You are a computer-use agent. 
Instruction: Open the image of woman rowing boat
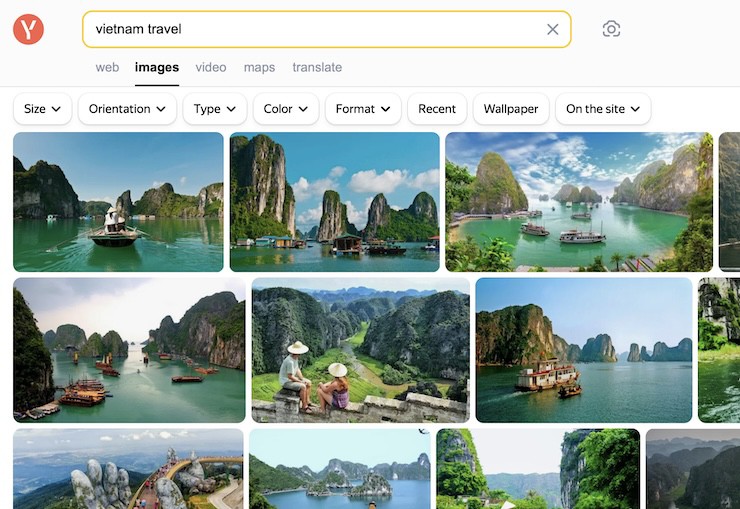[118, 202]
